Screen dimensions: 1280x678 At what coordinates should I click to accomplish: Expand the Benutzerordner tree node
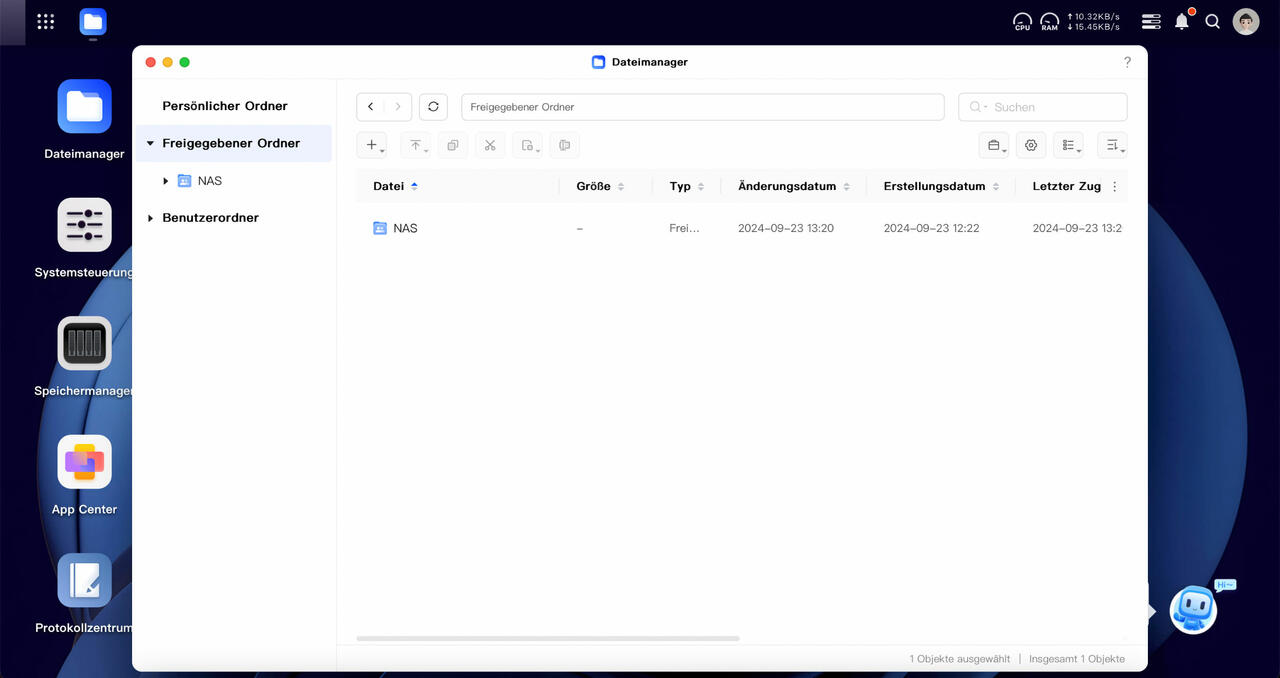pyautogui.click(x=150, y=218)
